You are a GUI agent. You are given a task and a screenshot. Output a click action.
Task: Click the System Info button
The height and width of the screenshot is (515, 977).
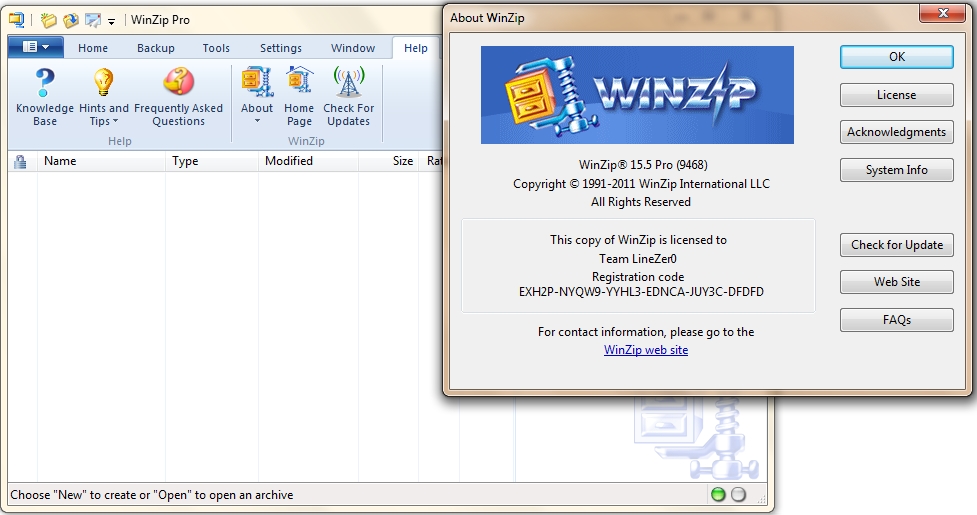click(x=897, y=170)
